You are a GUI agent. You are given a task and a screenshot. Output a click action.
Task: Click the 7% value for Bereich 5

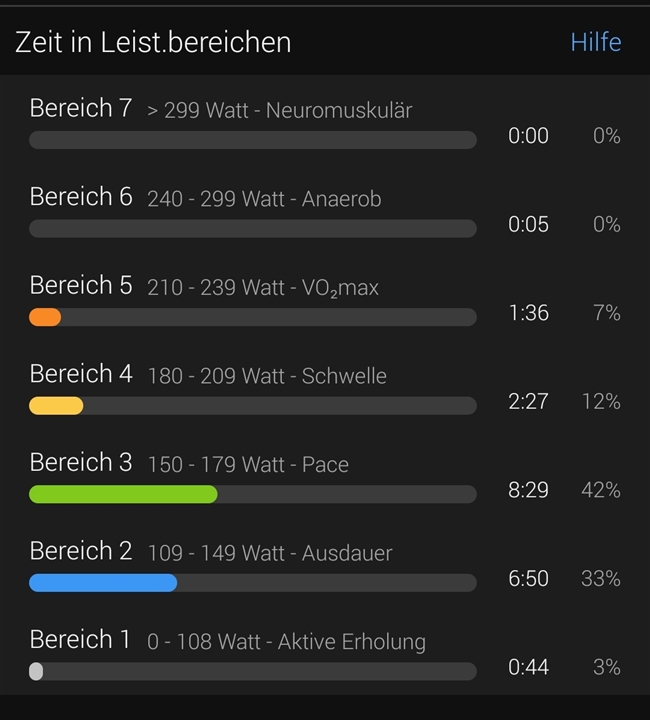tap(606, 313)
